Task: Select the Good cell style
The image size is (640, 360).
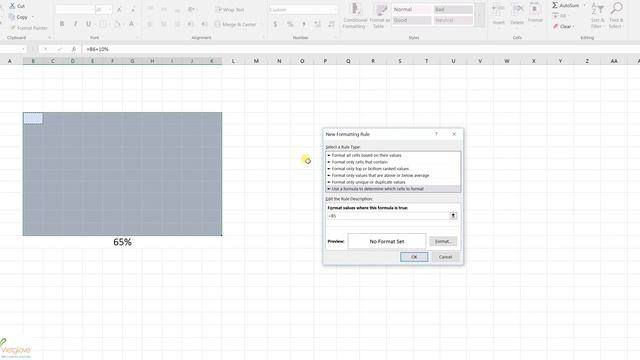Action: point(412,20)
